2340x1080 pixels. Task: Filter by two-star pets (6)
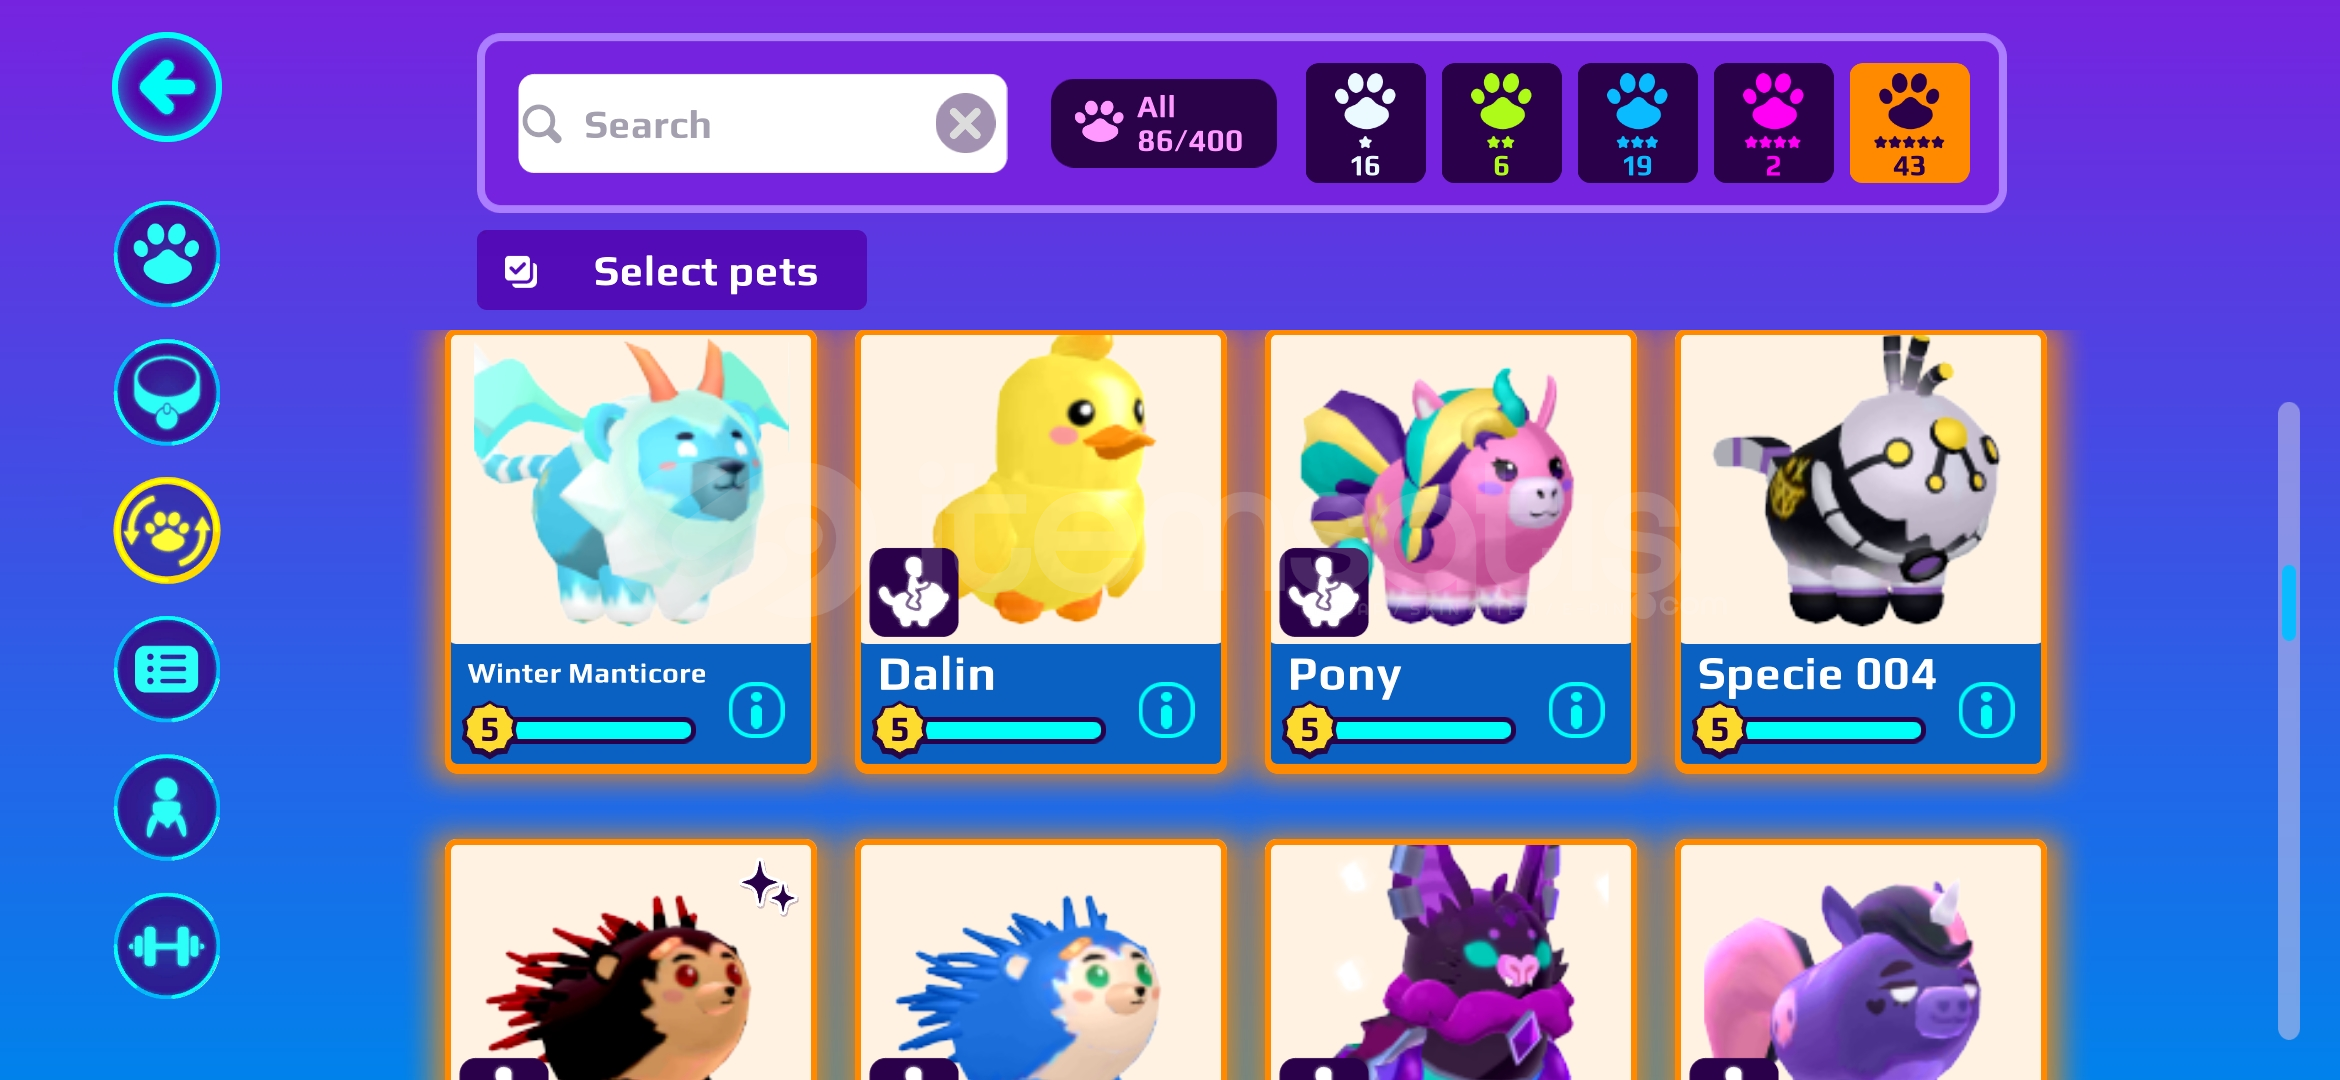[1502, 123]
